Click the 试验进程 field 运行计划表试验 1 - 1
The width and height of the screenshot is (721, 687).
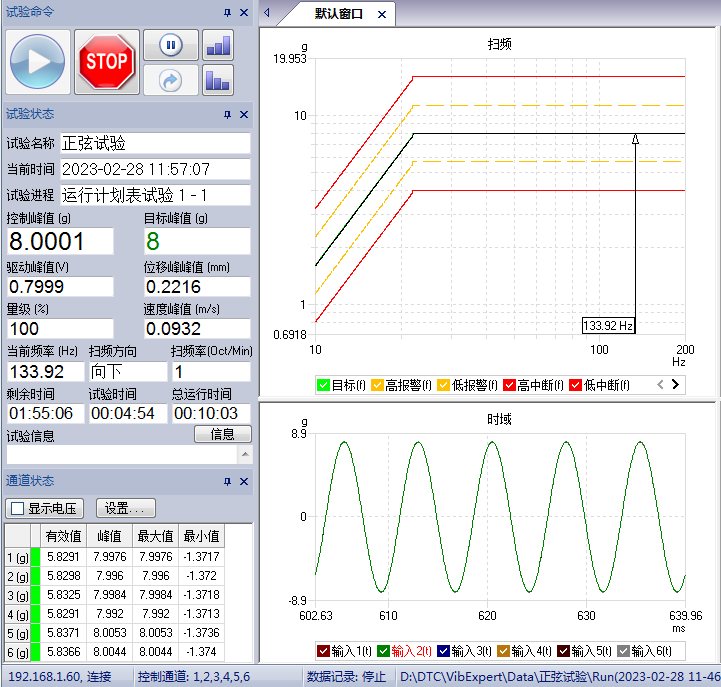pos(155,195)
